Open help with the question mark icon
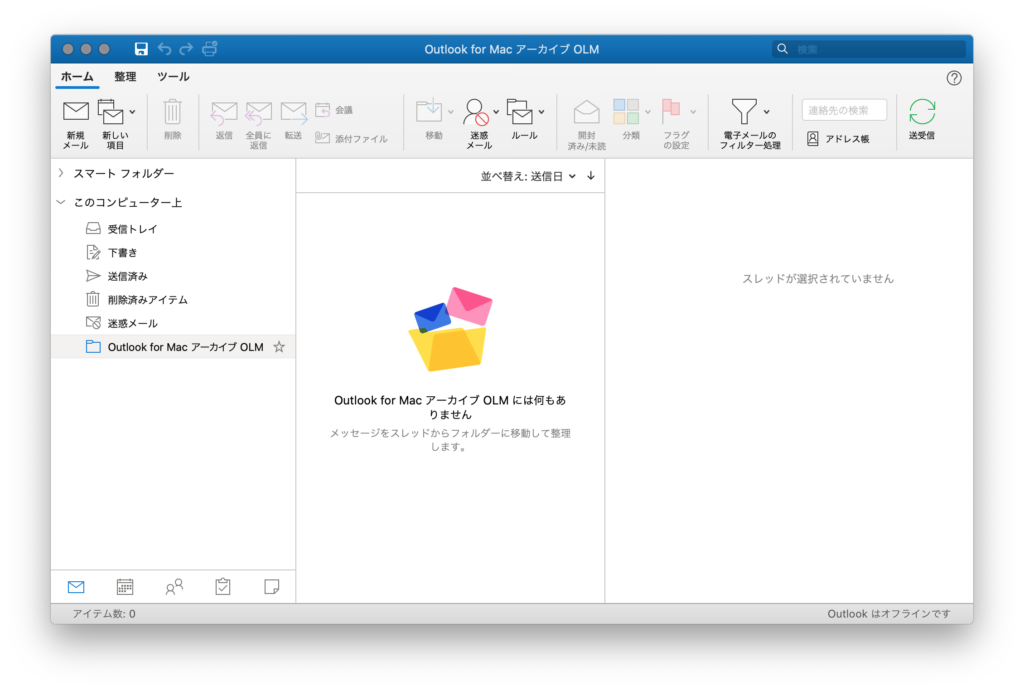1024x691 pixels. coord(954,78)
